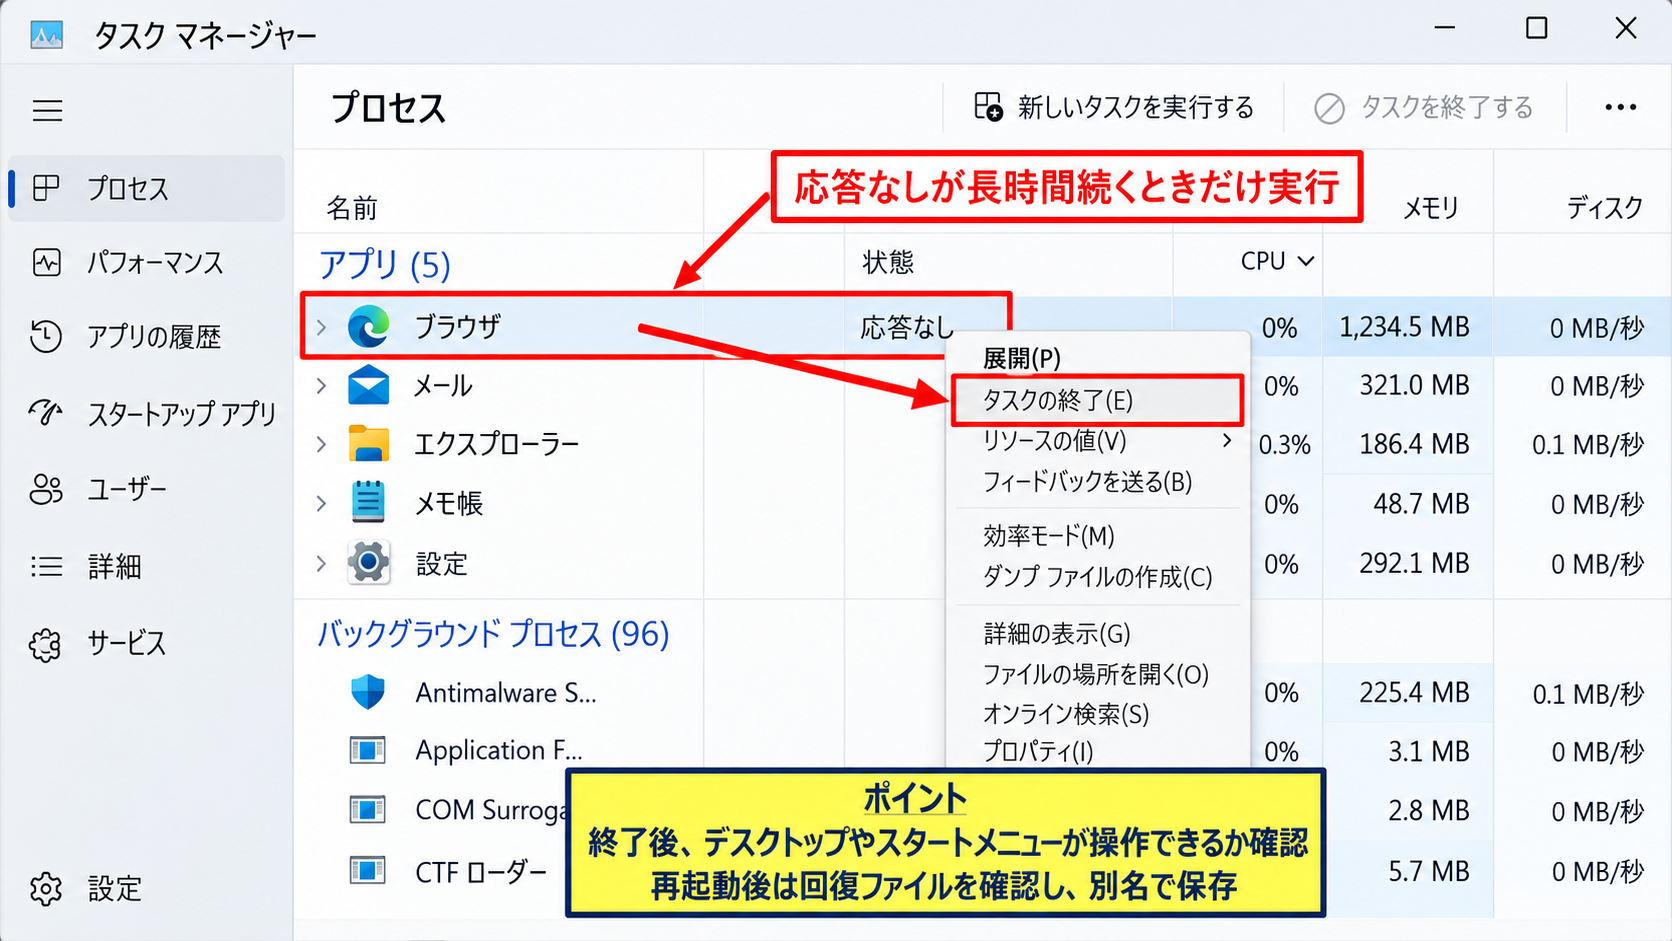1672x941 pixels.
Task: Select the プロセス sidebar page
Action: (x=146, y=188)
